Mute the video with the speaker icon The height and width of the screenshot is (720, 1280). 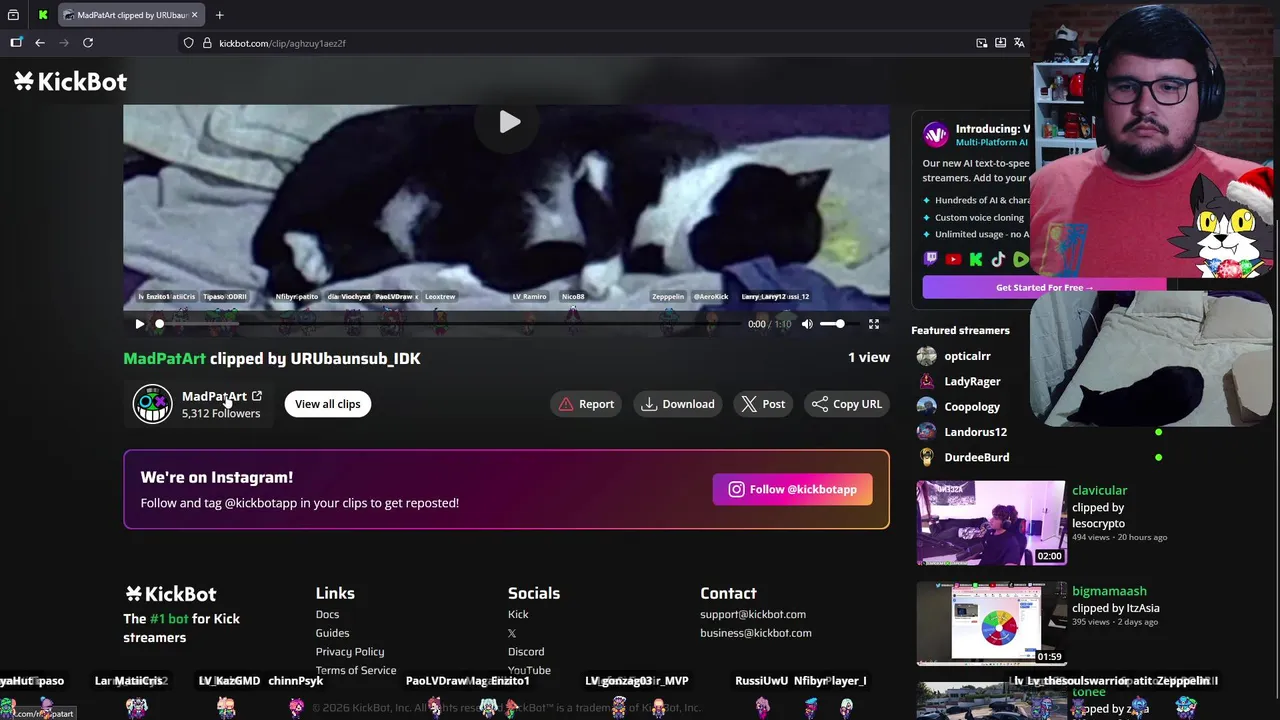(807, 324)
